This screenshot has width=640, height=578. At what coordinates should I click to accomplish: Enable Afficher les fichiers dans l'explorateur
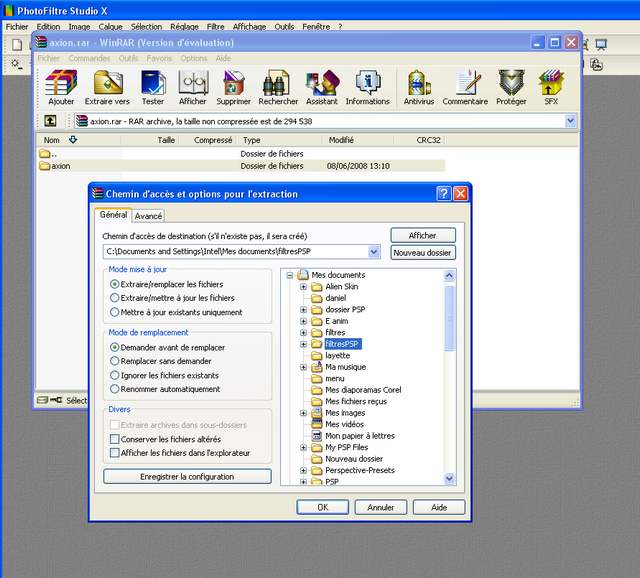[115, 453]
